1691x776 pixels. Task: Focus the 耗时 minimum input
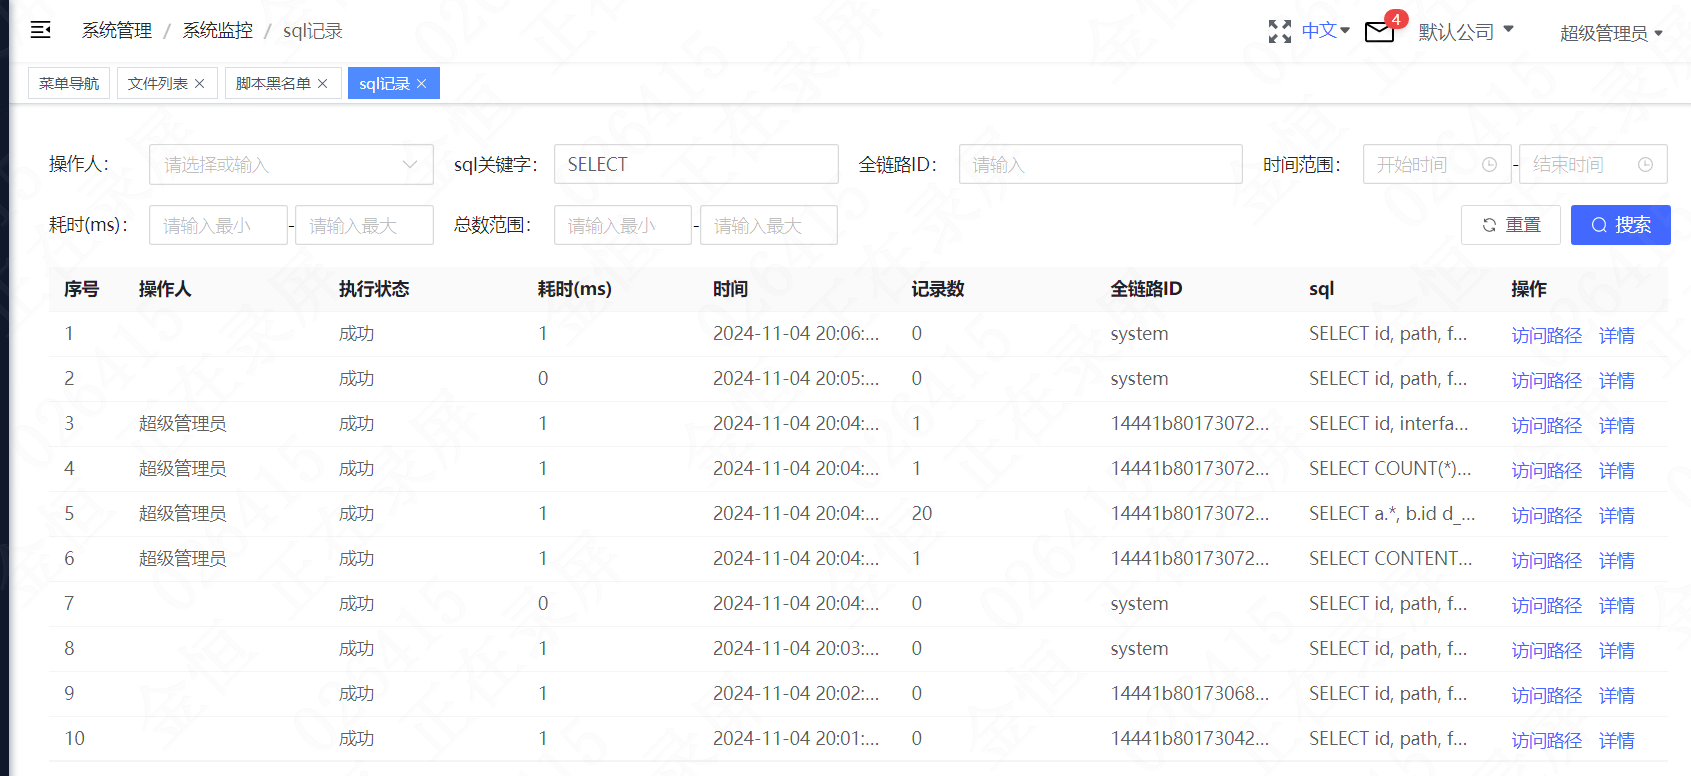click(218, 225)
